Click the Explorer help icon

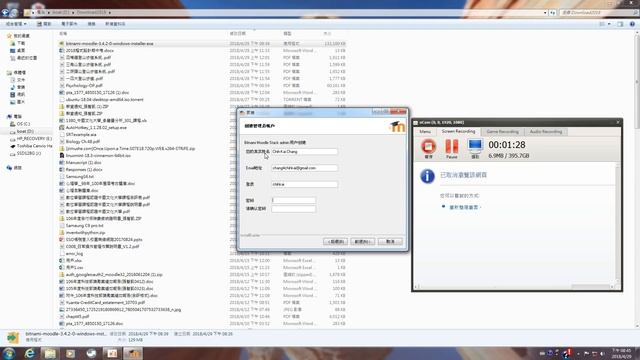632,24
